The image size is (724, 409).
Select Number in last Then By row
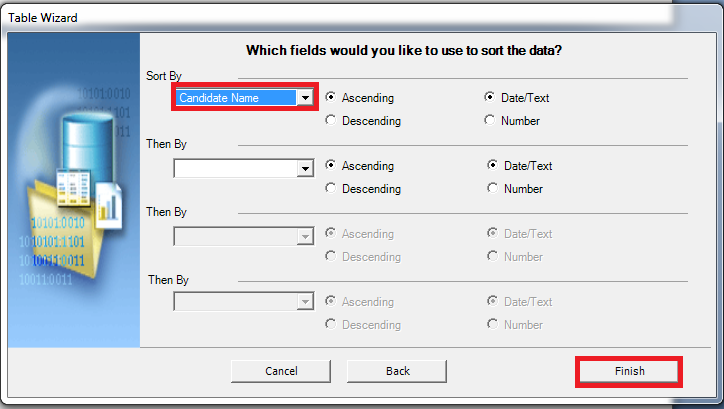pyautogui.click(x=493, y=324)
